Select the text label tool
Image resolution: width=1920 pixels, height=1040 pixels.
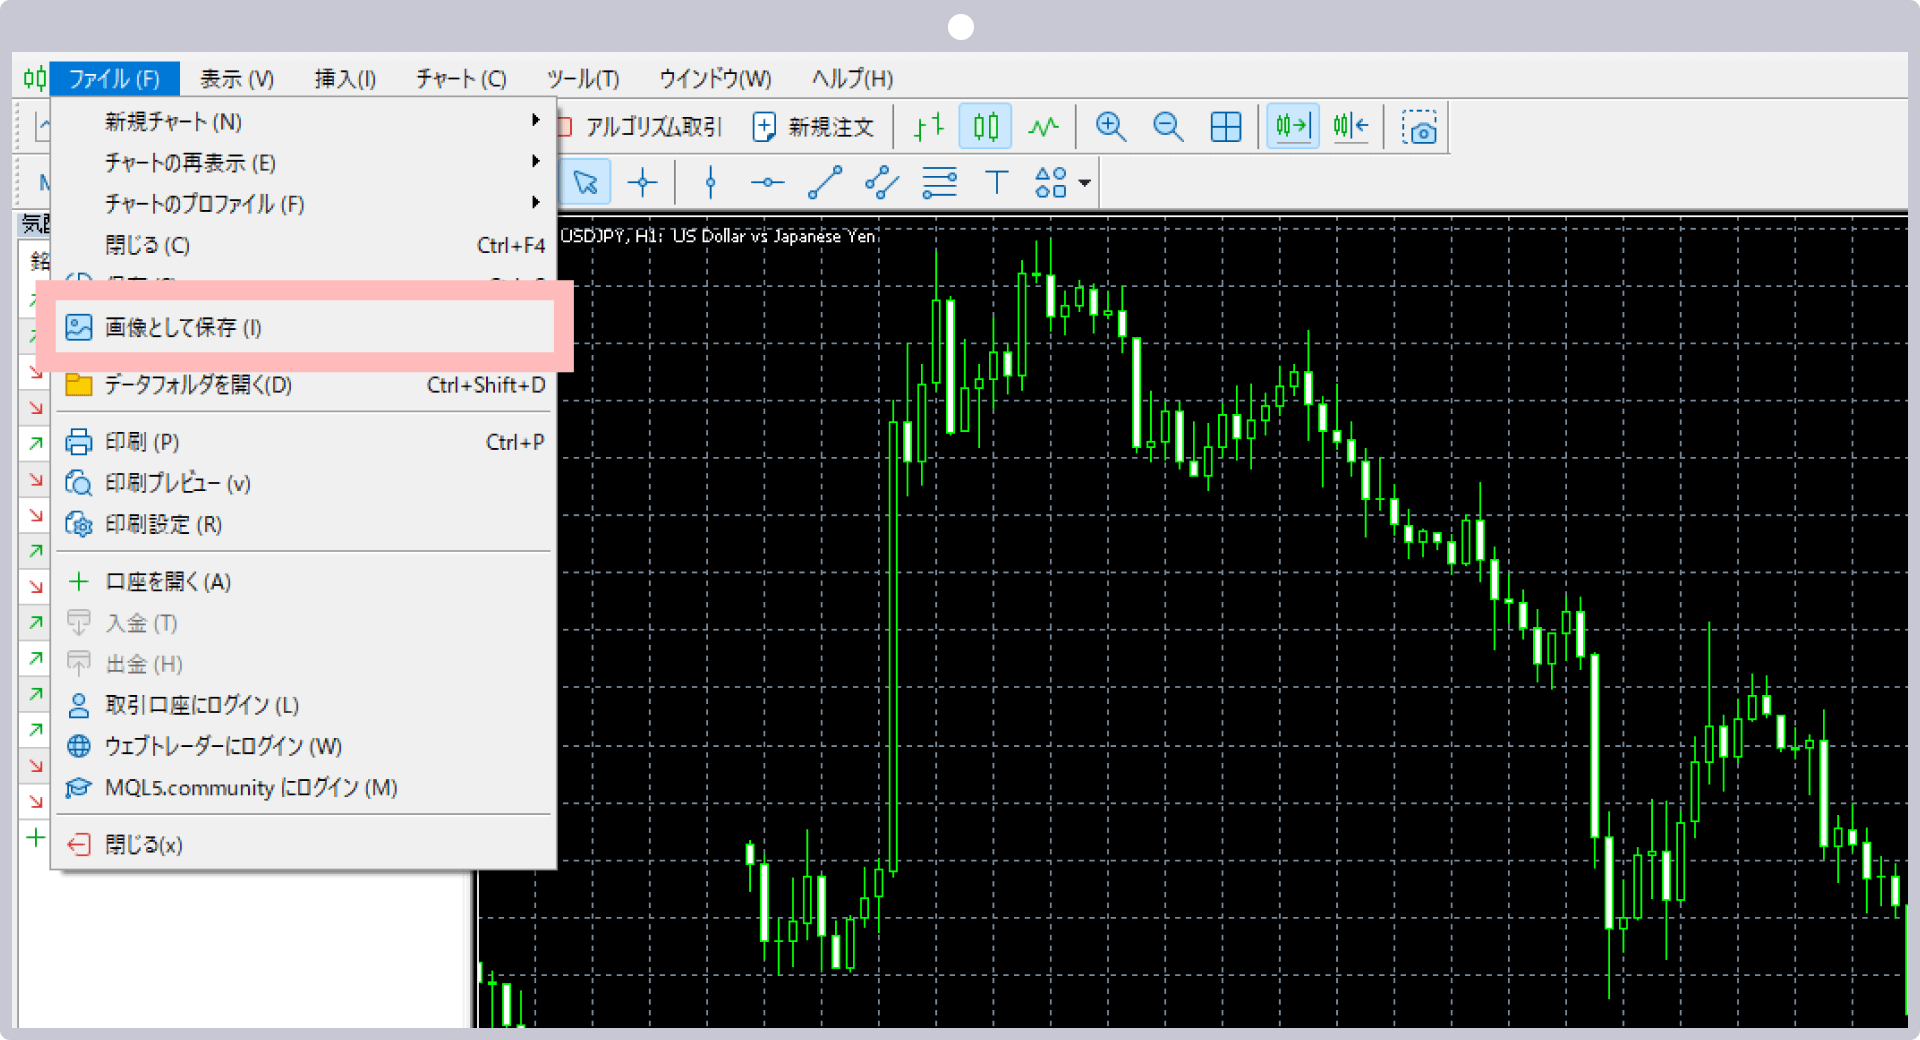[996, 183]
